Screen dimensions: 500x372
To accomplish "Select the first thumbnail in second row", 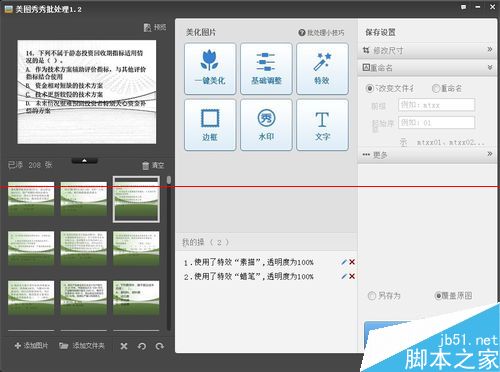I will point(31,249).
